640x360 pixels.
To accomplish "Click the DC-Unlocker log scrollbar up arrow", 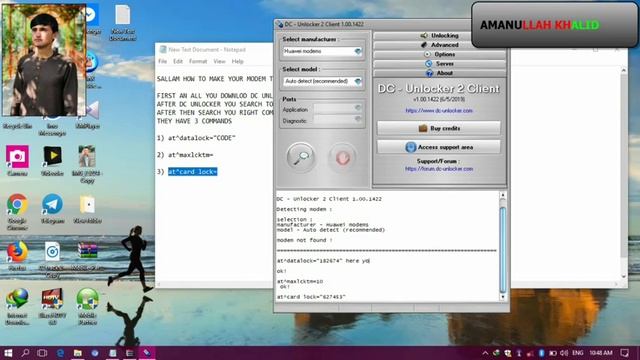I will 503,196.
